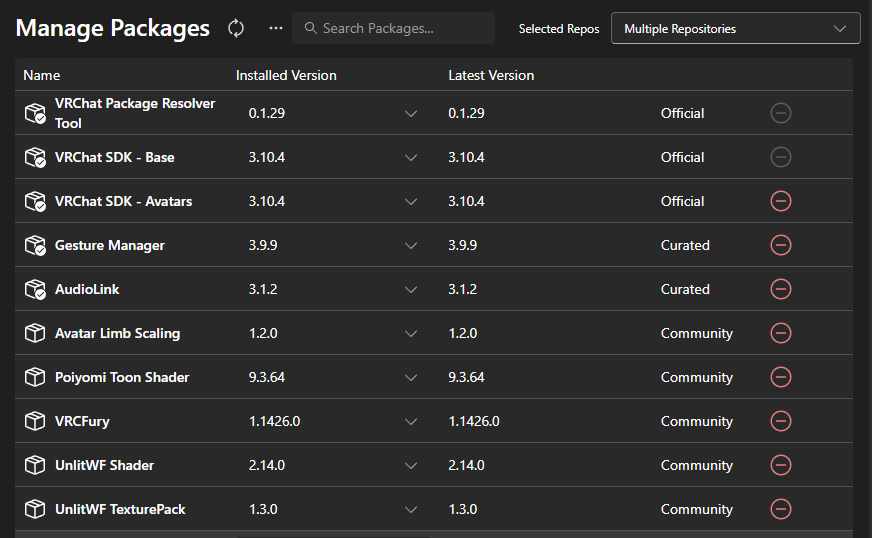Remove UnlitWF TexturePack package
Screen dimensions: 872x538
pos(781,509)
